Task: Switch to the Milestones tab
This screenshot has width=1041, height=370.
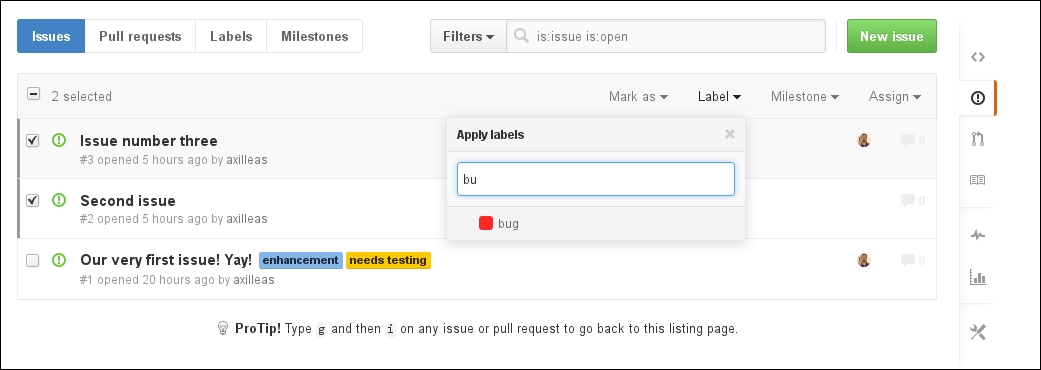Action: (x=315, y=37)
